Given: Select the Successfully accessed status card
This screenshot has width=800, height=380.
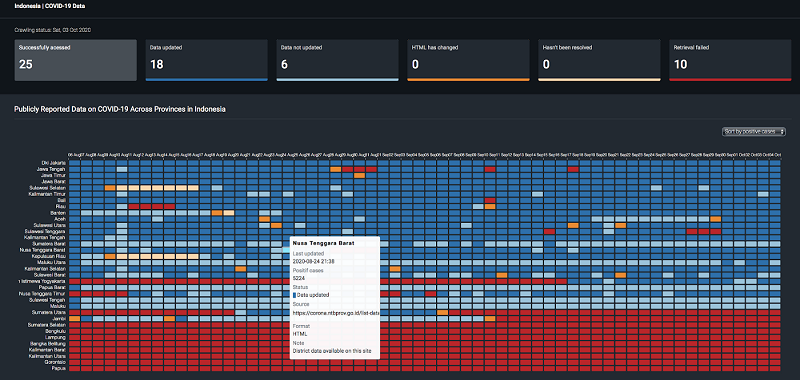Looking at the screenshot, I should tap(76, 60).
